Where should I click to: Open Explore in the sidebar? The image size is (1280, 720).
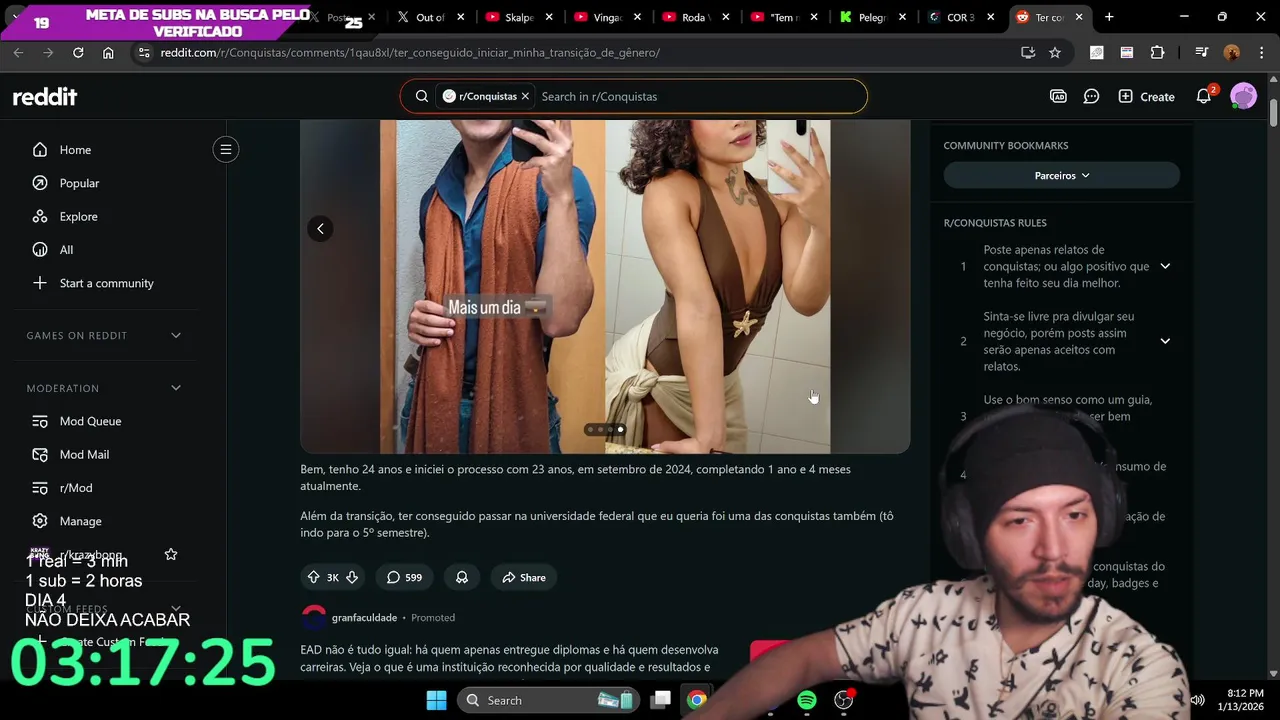[x=78, y=216]
